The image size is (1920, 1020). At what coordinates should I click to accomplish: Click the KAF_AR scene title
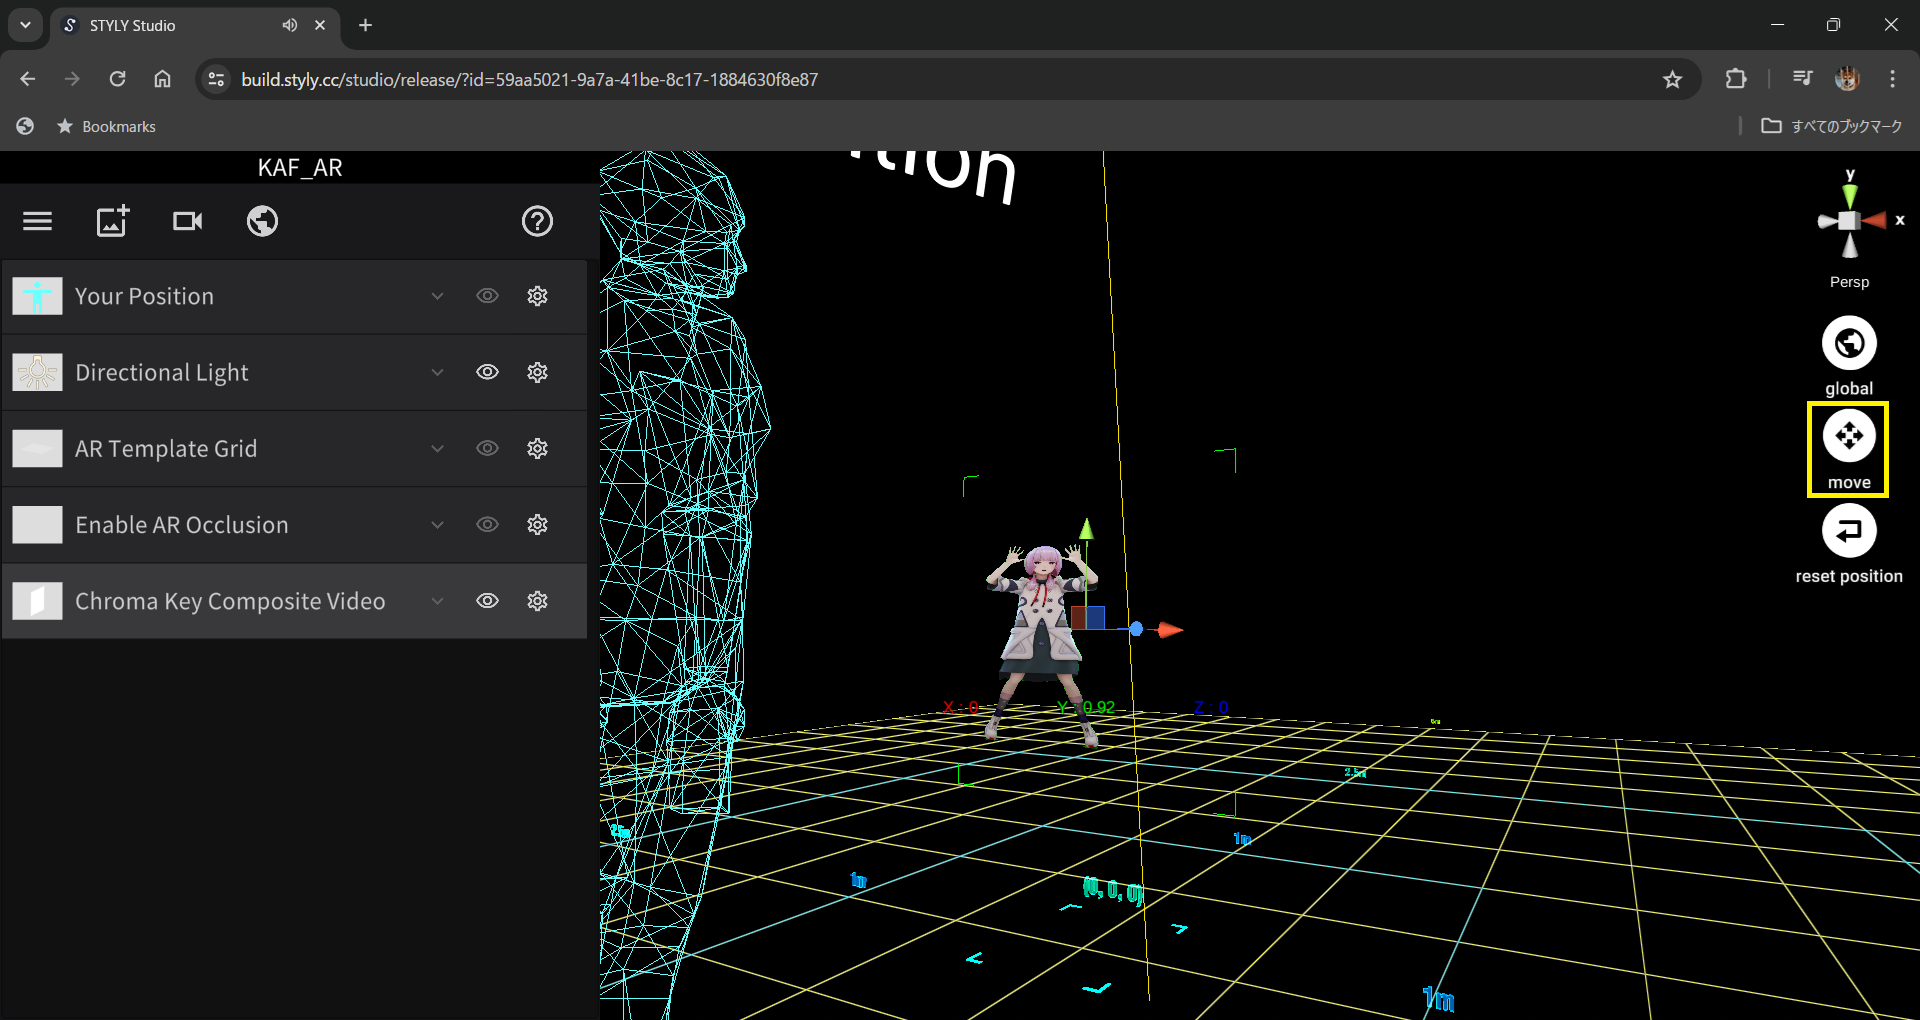300,168
